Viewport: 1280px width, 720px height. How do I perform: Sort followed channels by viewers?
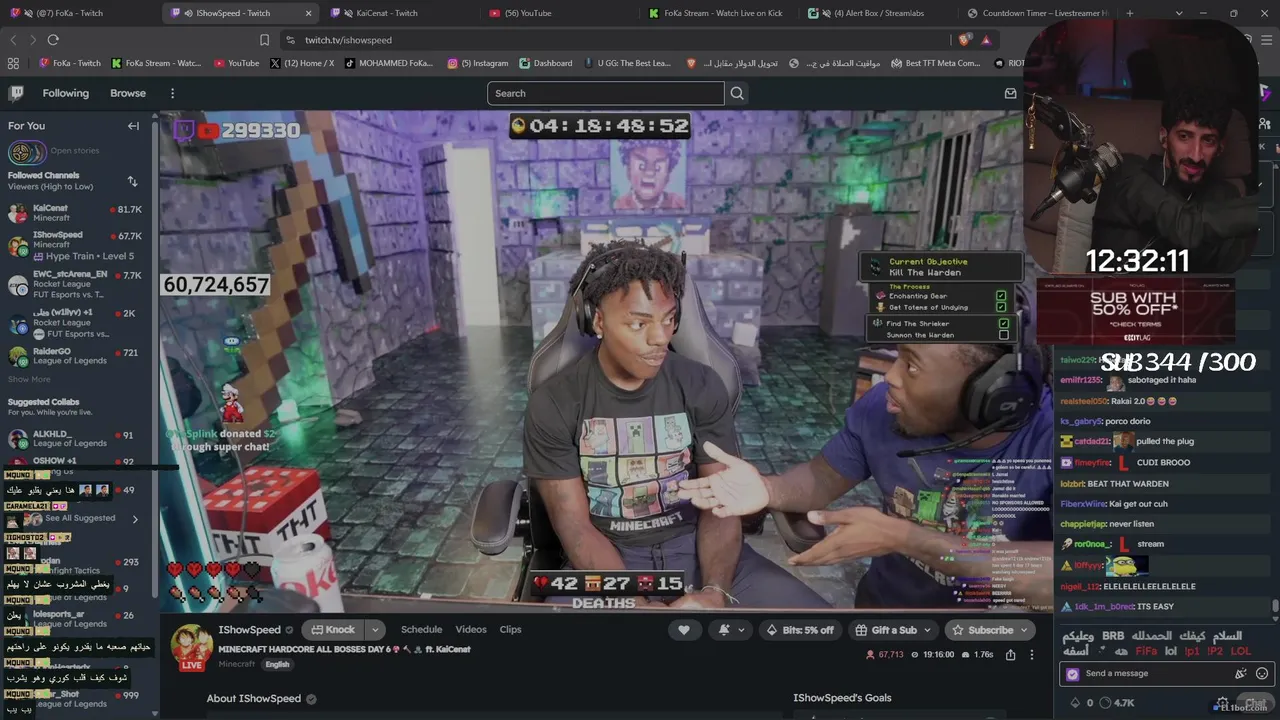132,181
